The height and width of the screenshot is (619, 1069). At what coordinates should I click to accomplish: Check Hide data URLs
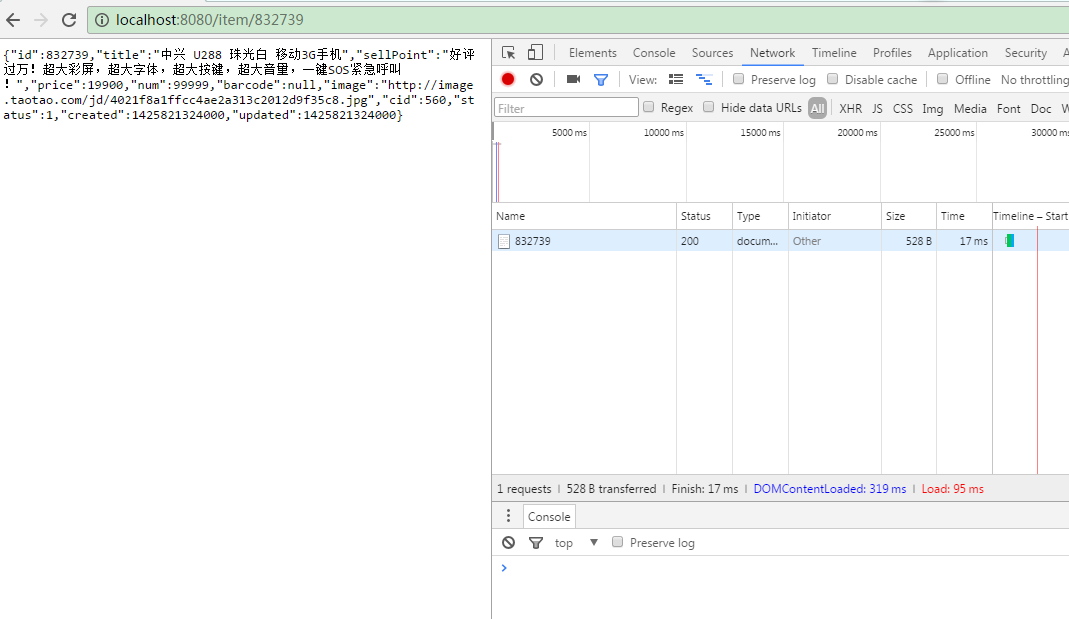coord(708,107)
